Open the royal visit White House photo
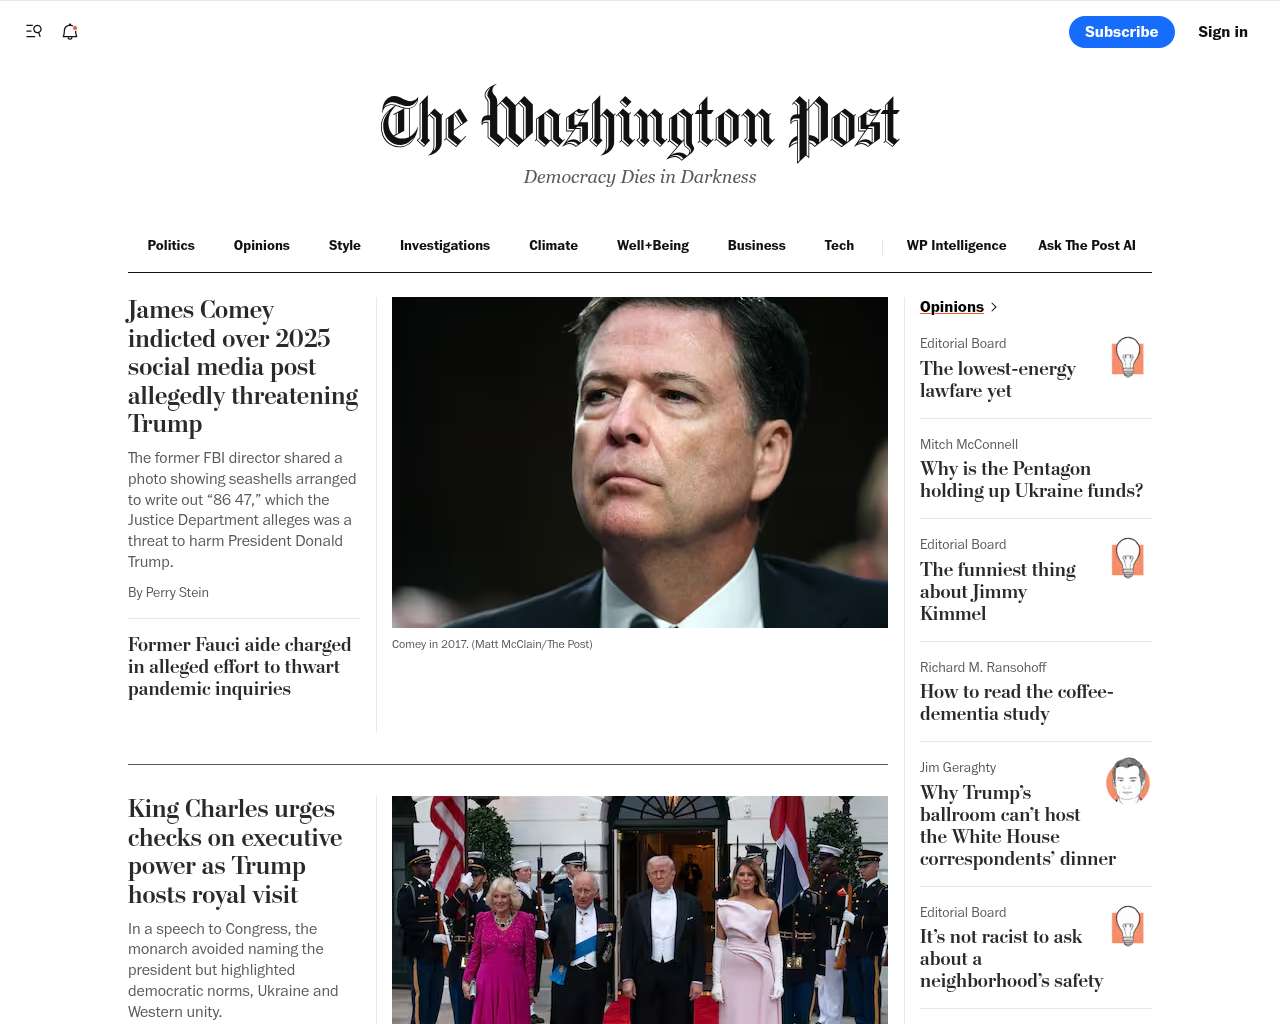This screenshot has height=1024, width=1280. point(640,910)
